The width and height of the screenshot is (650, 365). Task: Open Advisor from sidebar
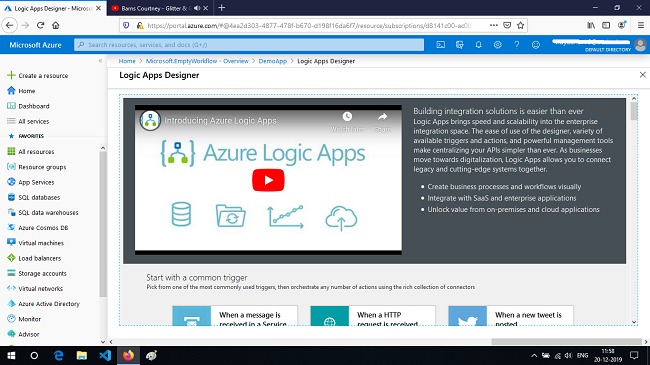click(23, 334)
